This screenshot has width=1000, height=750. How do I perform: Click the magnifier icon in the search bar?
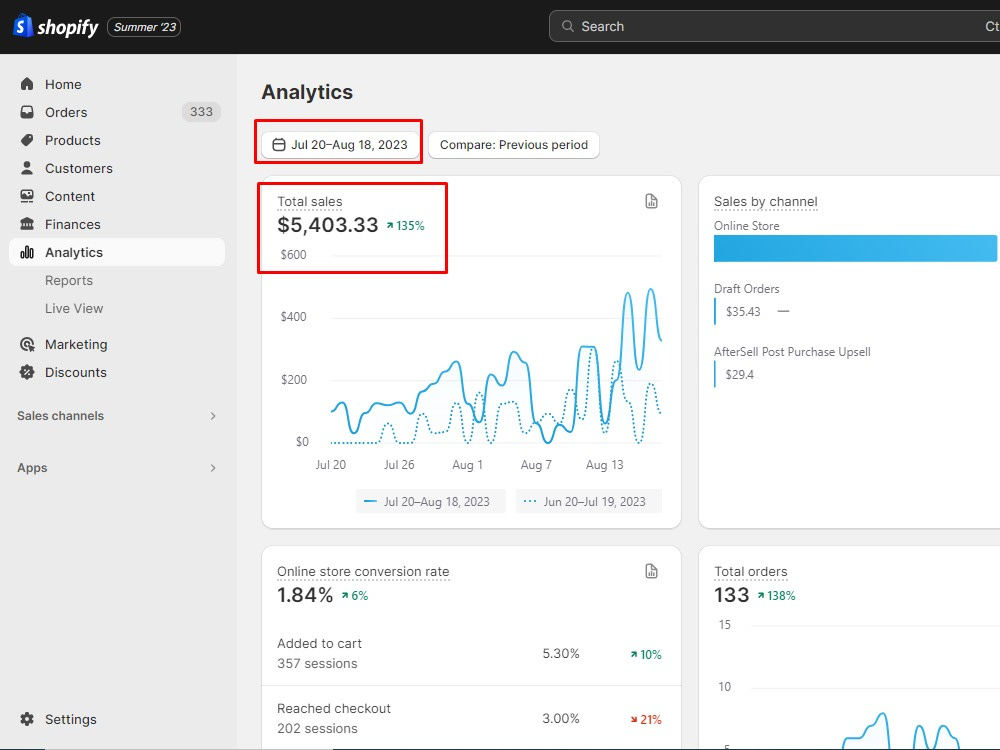[567, 26]
